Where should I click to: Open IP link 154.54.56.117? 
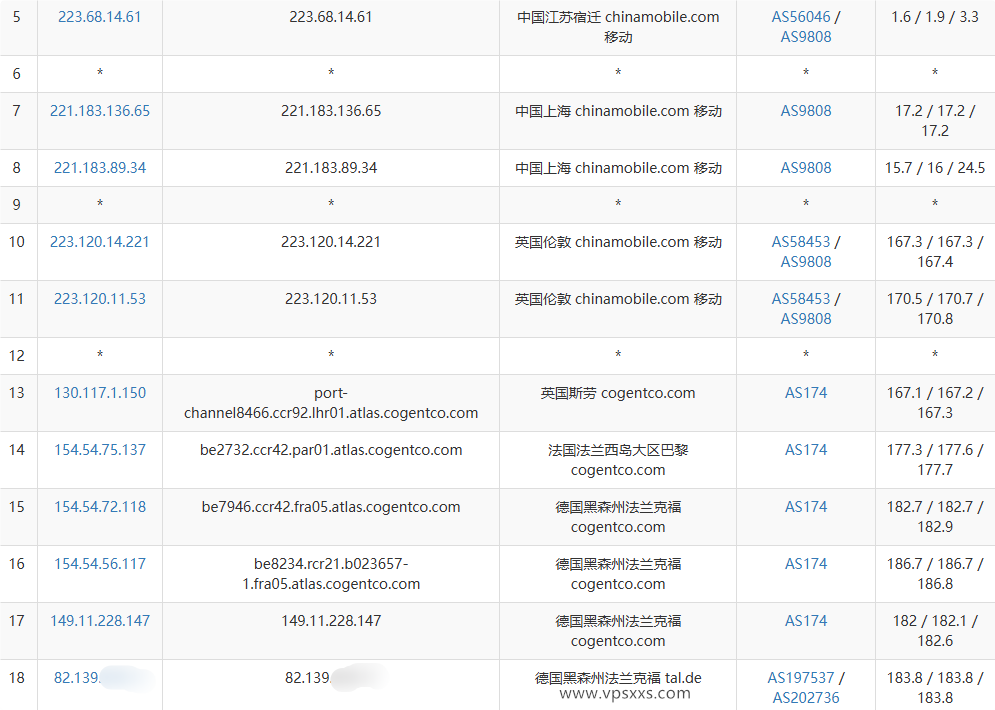pyautogui.click(x=99, y=564)
